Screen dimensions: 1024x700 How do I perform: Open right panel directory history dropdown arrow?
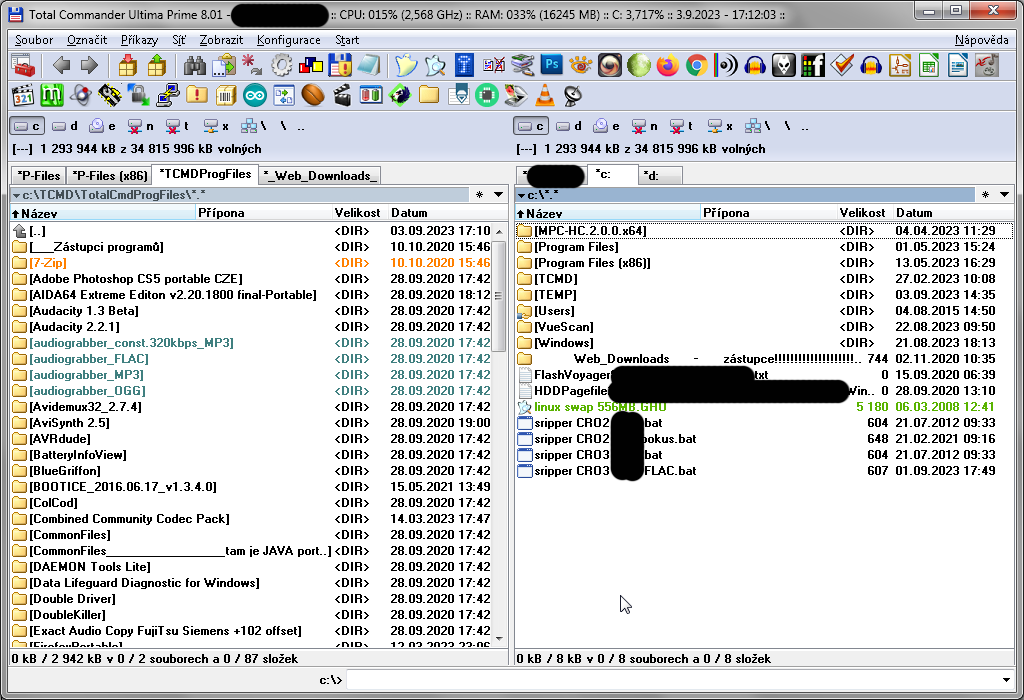[x=1003, y=195]
